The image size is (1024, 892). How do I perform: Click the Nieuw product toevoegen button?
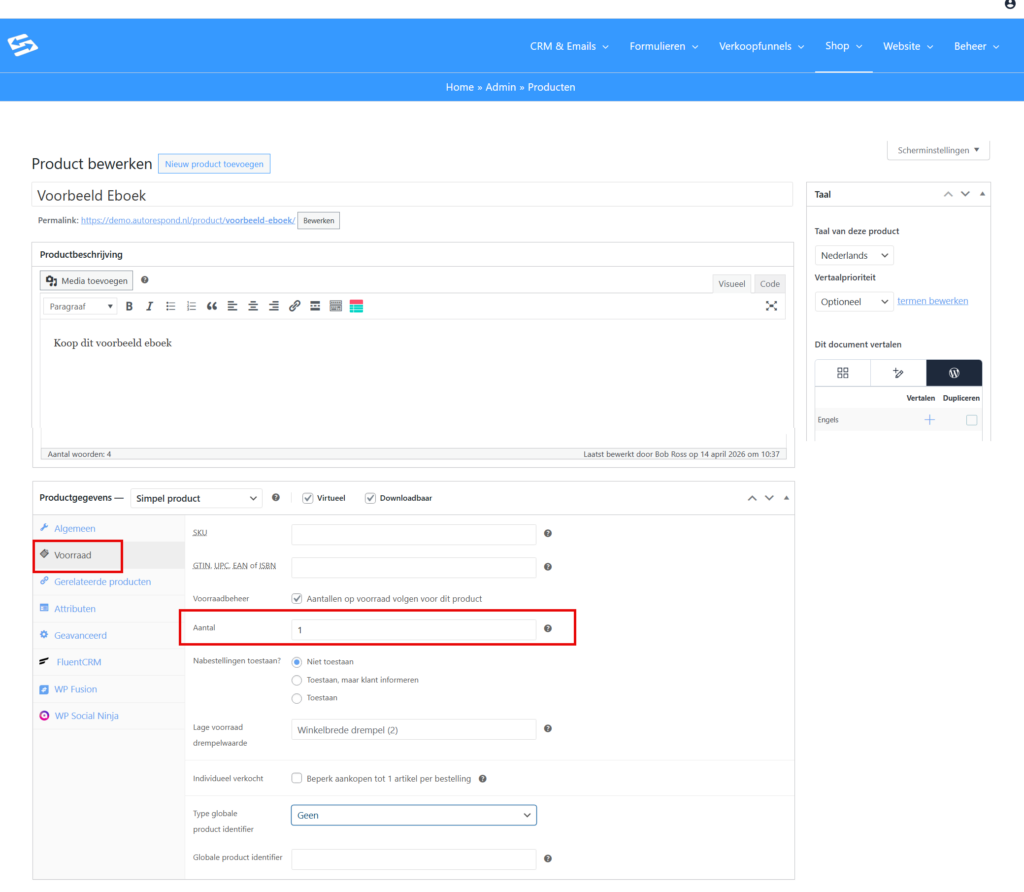click(x=214, y=164)
